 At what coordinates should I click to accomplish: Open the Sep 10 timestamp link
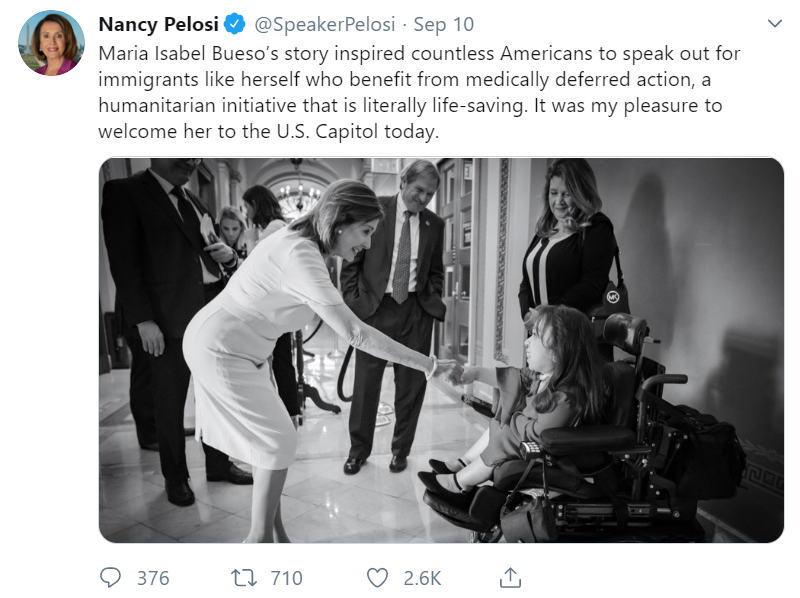click(444, 23)
